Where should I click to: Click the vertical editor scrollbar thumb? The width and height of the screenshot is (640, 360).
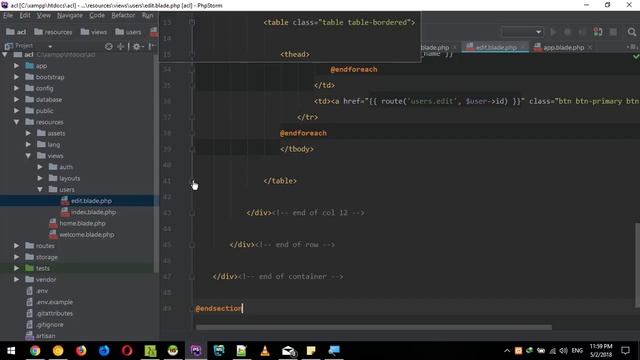(637, 265)
